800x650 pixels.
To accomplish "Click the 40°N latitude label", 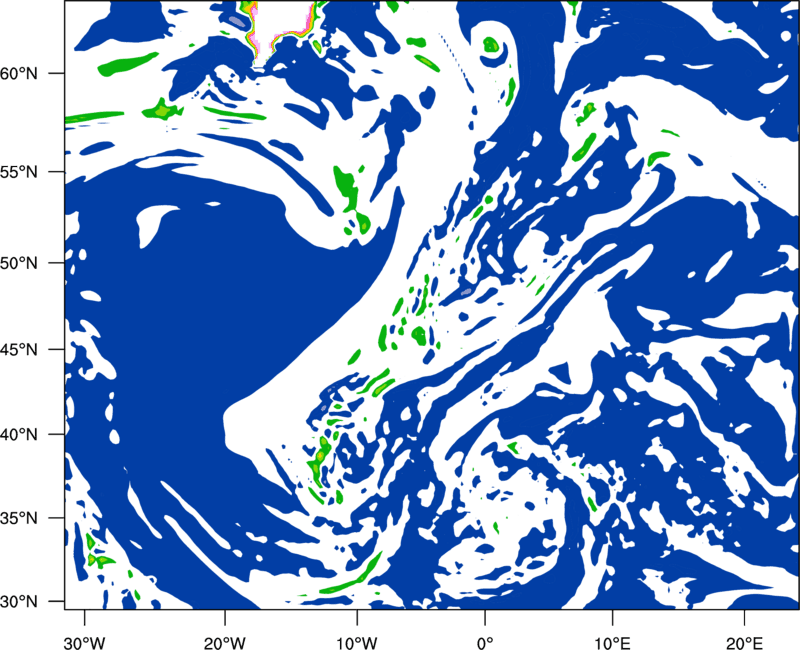I will pyautogui.click(x=19, y=435).
